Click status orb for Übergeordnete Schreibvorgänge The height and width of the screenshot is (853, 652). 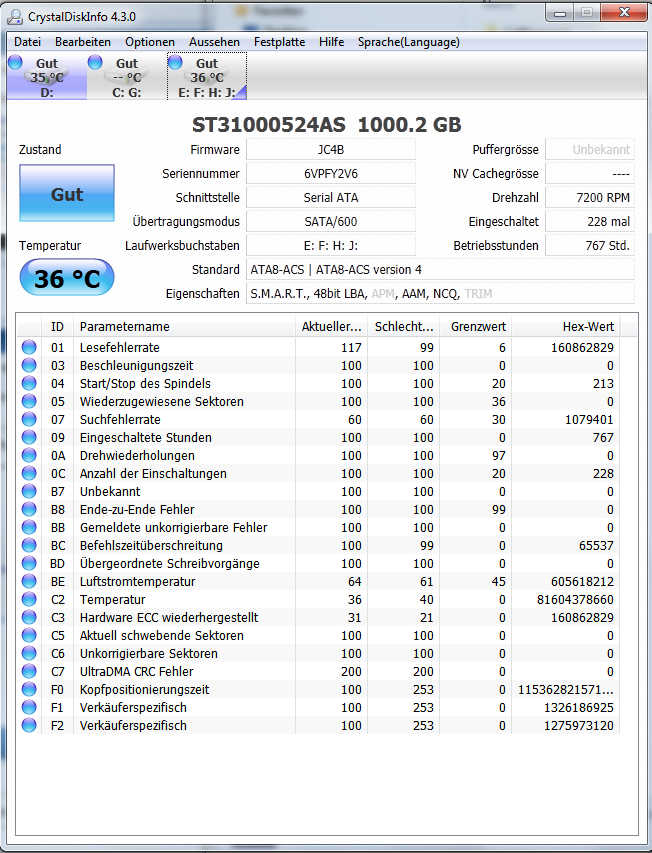29,563
